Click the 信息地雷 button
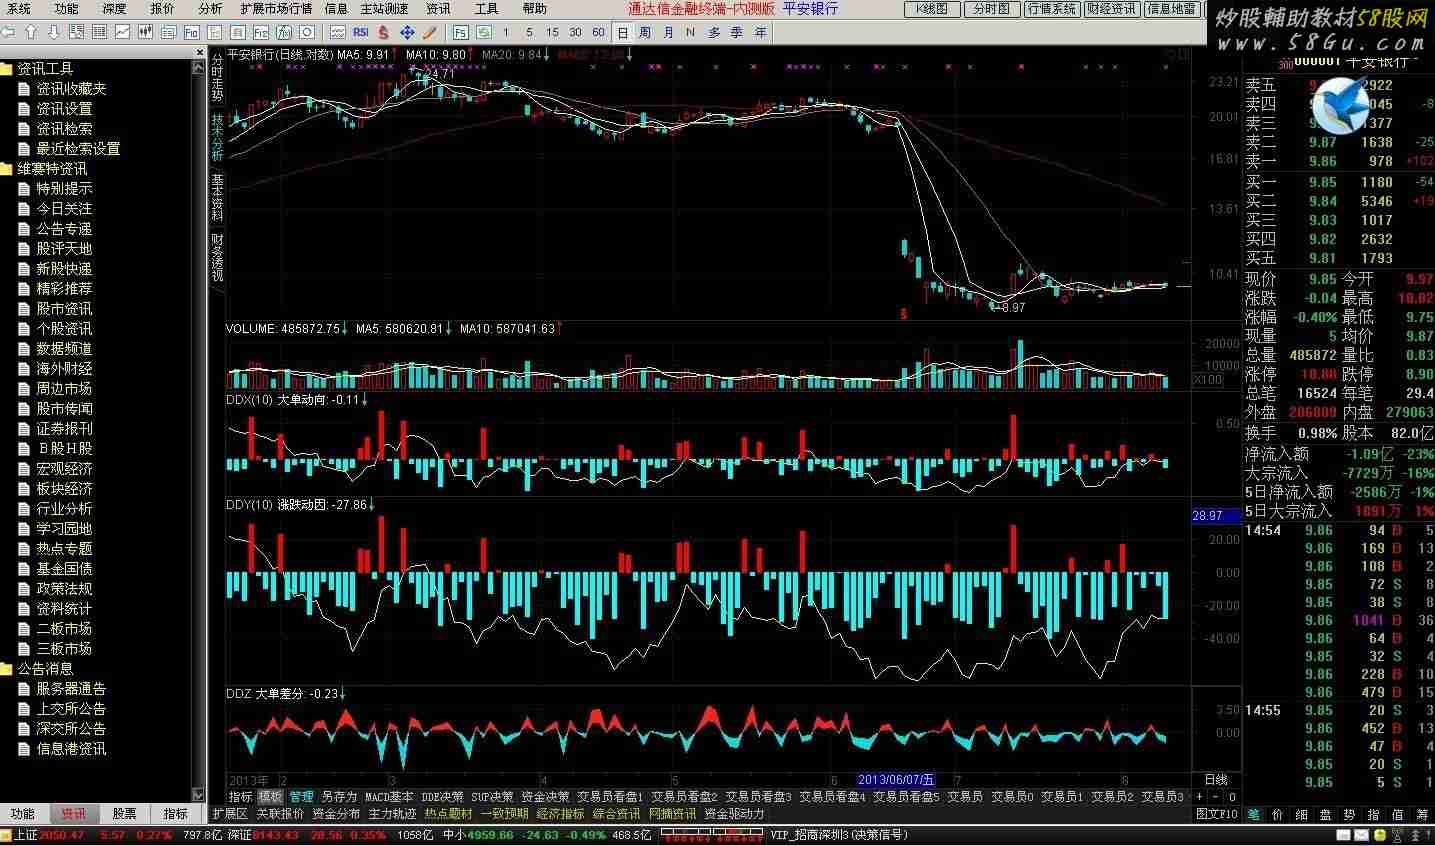The image size is (1435, 846). (x=1171, y=9)
